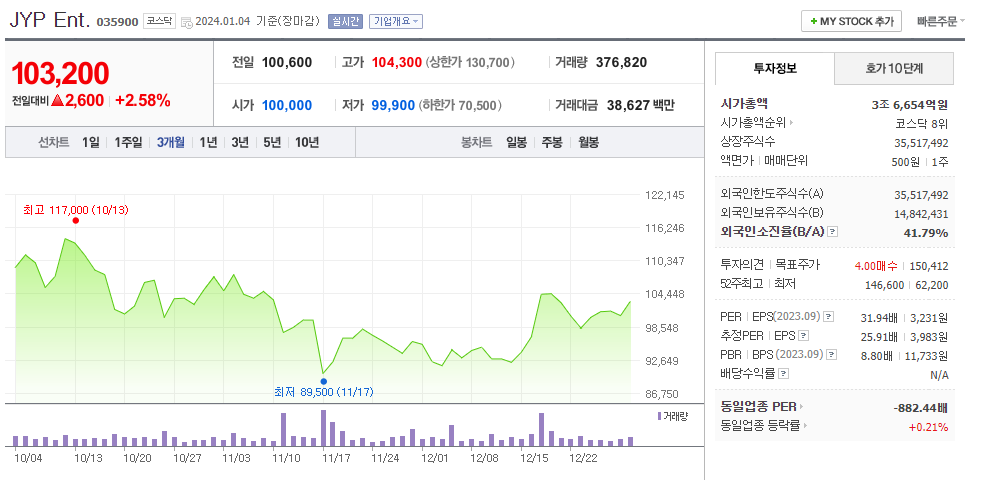Click the 목표주가 value 150,412
1003x480 pixels.
929,266
